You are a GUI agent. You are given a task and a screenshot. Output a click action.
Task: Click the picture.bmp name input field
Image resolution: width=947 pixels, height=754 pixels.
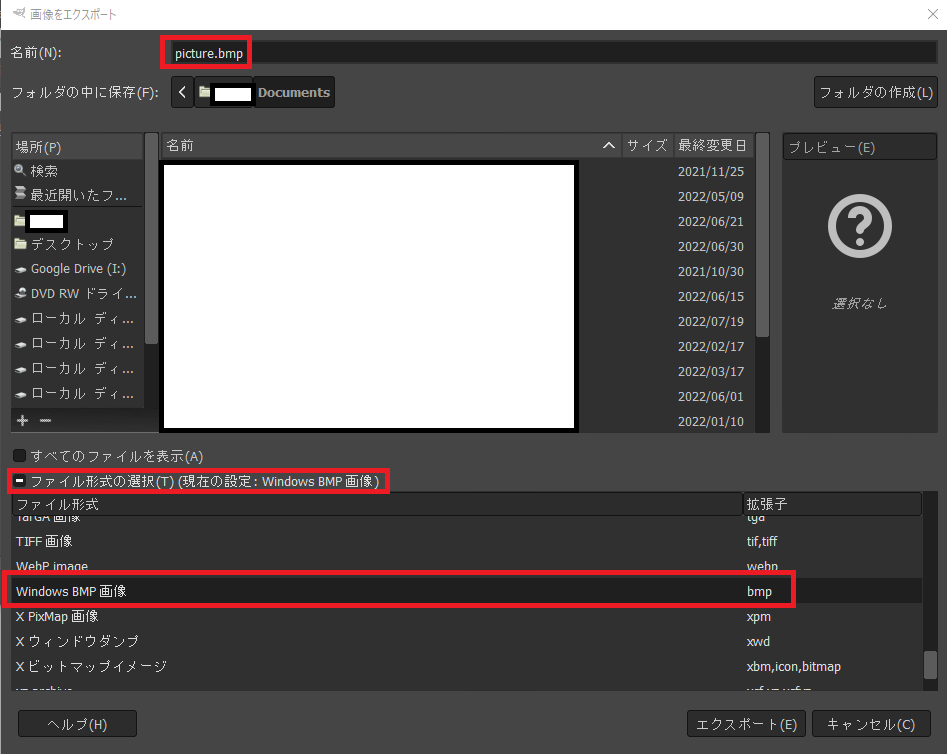tap(205, 51)
